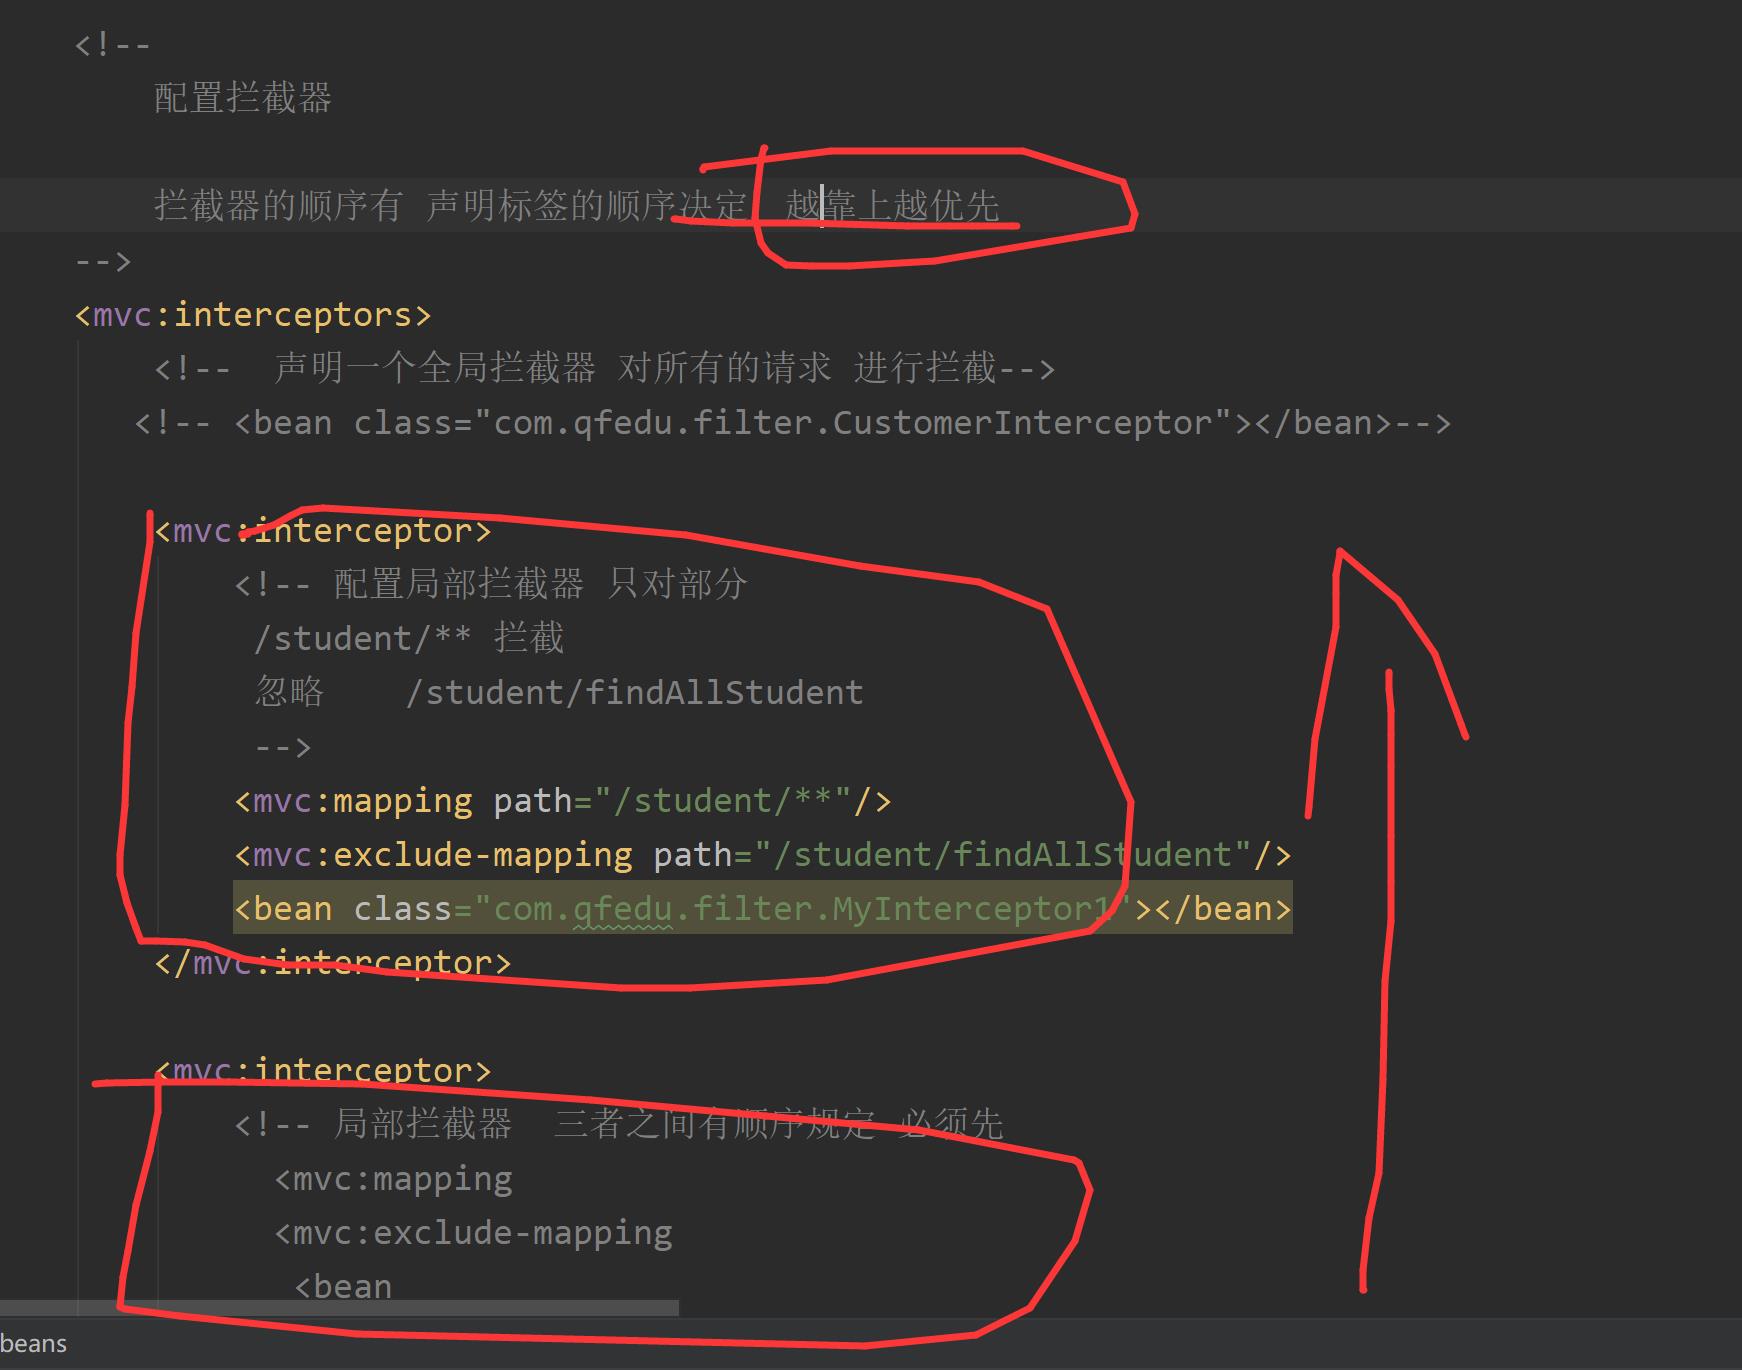The width and height of the screenshot is (1742, 1370).
Task: Click the commented-out CustomerInterceptor bean line
Action: (x=793, y=423)
